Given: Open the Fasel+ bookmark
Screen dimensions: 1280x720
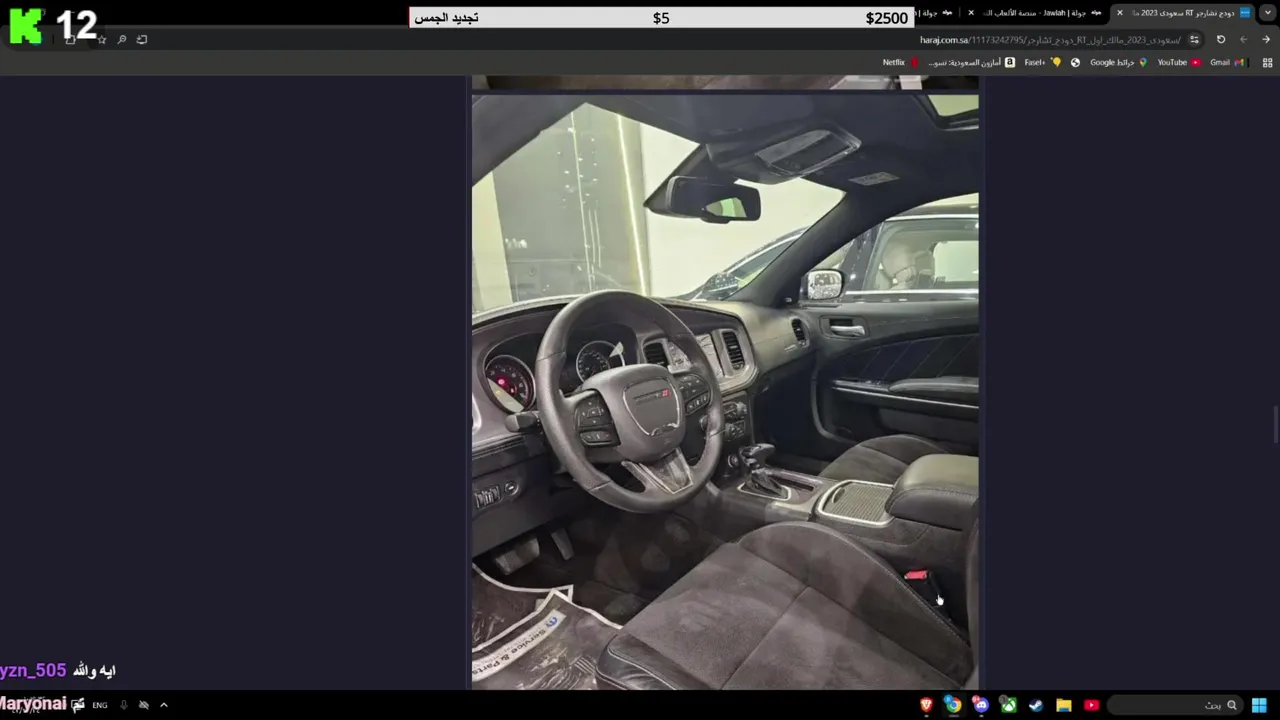Looking at the screenshot, I should (x=1043, y=62).
